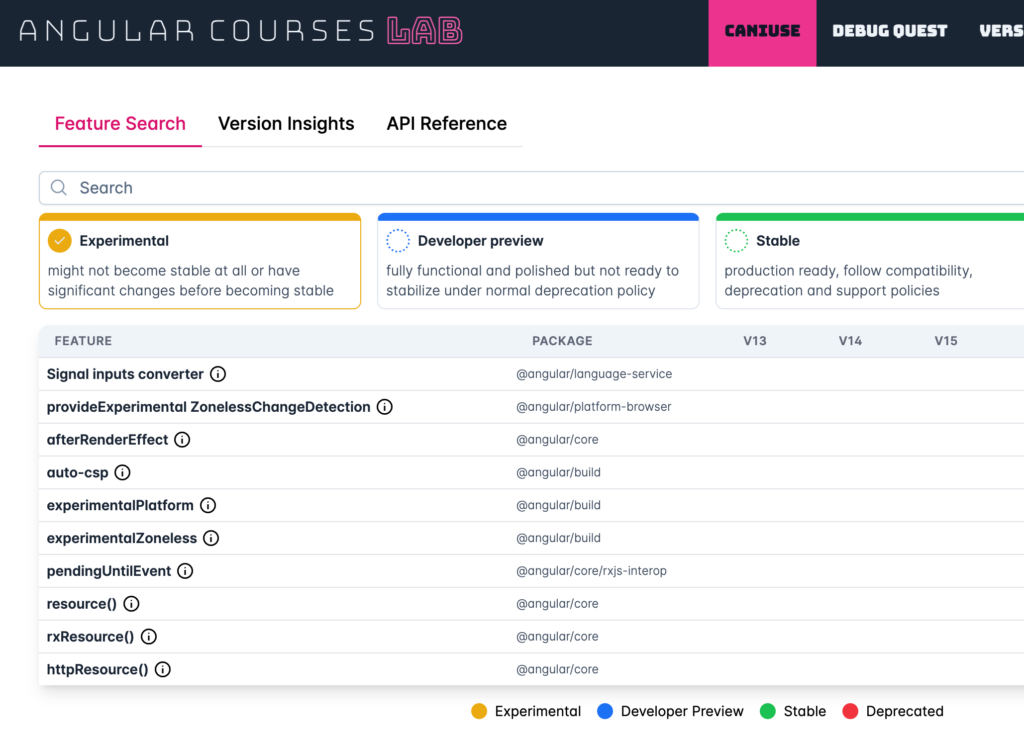Go to DEBUG QUEST in navigation

click(x=889, y=31)
